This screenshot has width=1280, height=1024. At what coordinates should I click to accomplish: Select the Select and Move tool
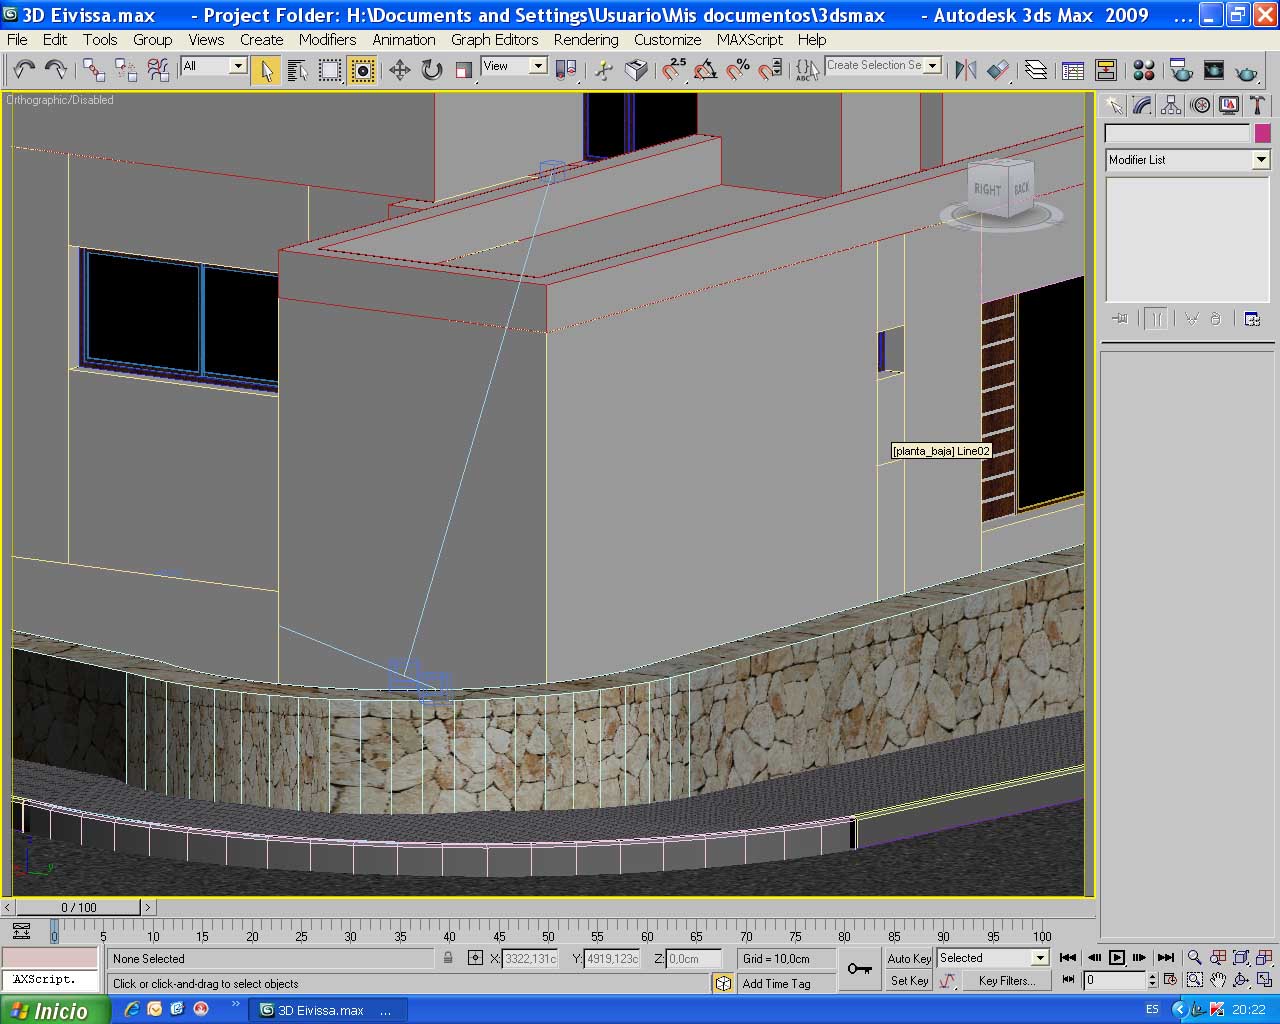click(400, 69)
